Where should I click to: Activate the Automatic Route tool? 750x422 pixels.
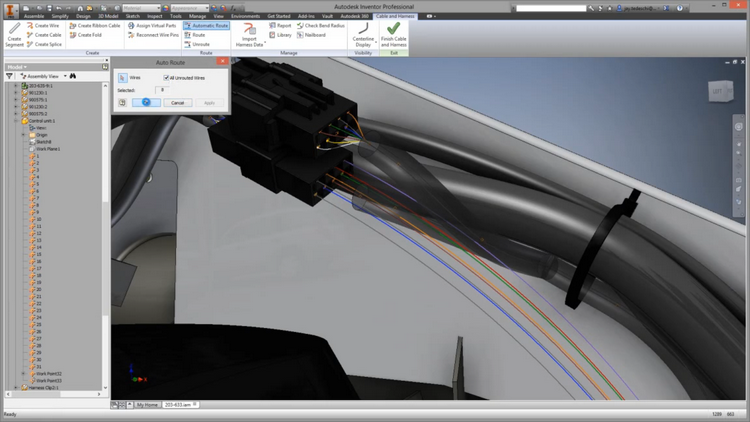[x=207, y=25]
